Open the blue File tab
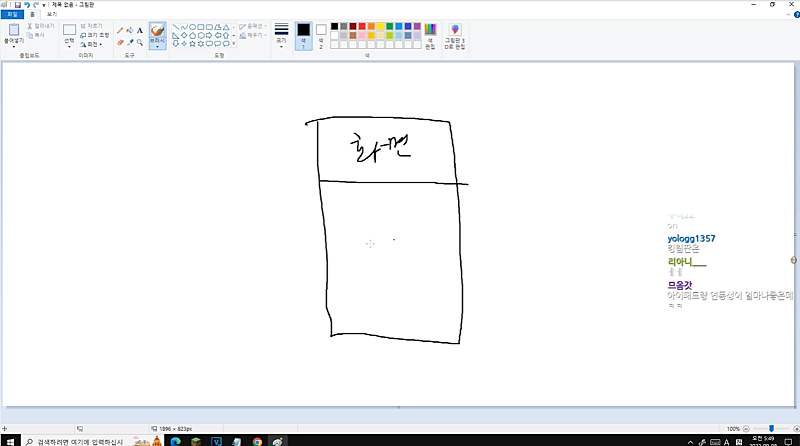This screenshot has height=446, width=800. click(11, 15)
